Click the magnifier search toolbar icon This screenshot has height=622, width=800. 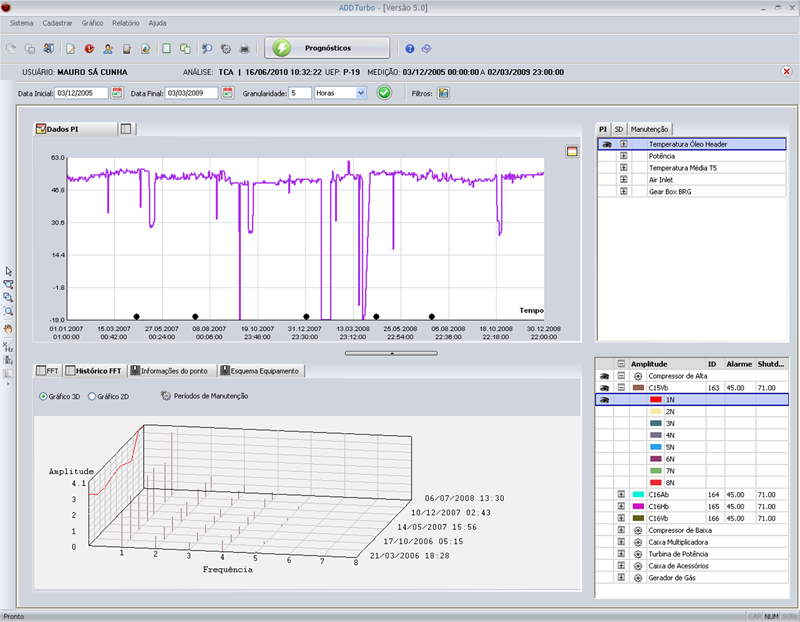coord(207,48)
